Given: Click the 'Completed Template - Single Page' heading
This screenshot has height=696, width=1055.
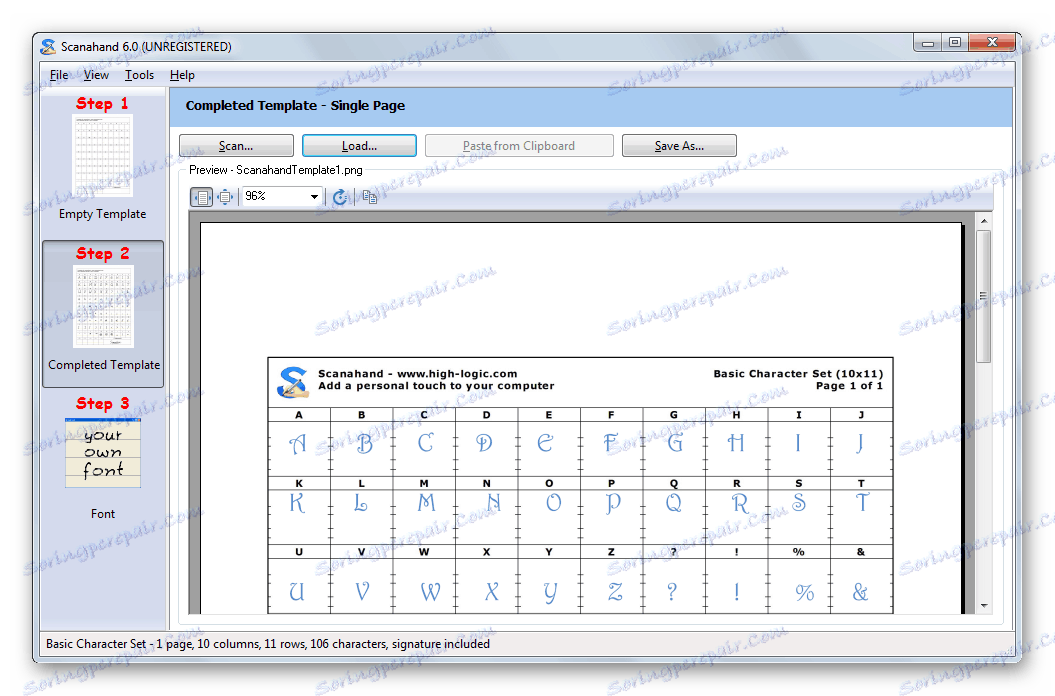Looking at the screenshot, I should (295, 106).
